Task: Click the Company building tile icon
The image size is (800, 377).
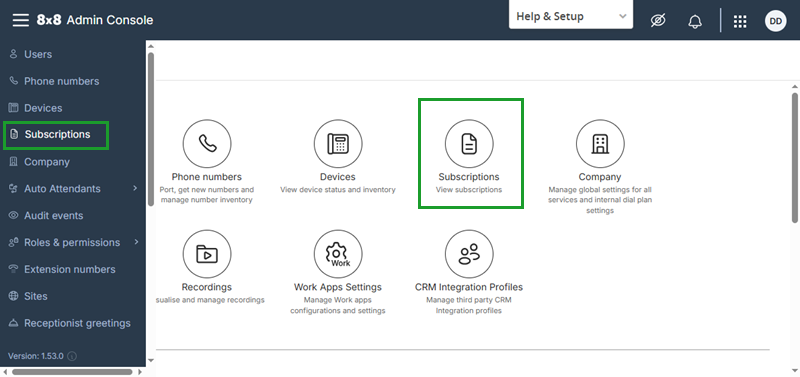Action: [601, 144]
